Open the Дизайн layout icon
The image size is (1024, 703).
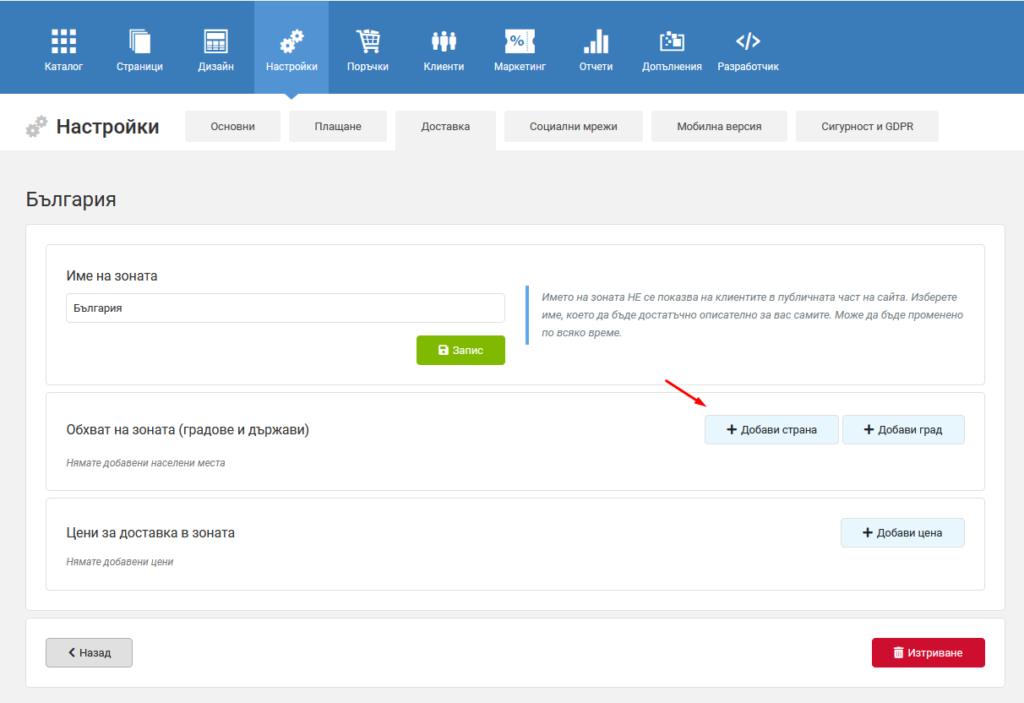(216, 42)
